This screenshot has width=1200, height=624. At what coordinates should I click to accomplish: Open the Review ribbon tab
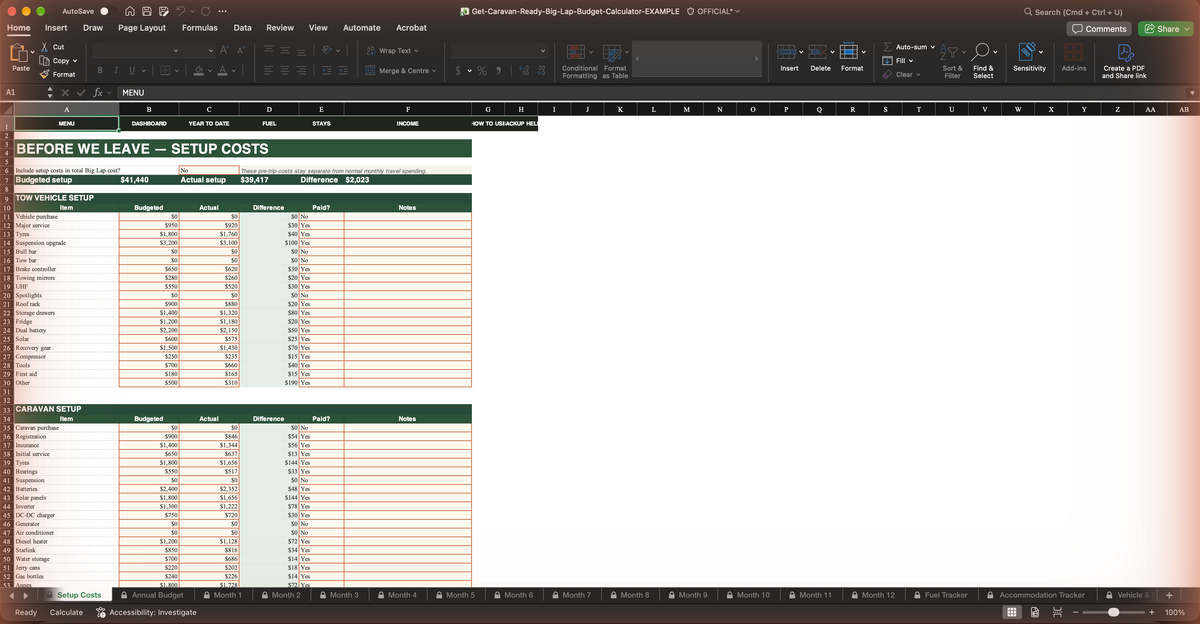tap(280, 28)
